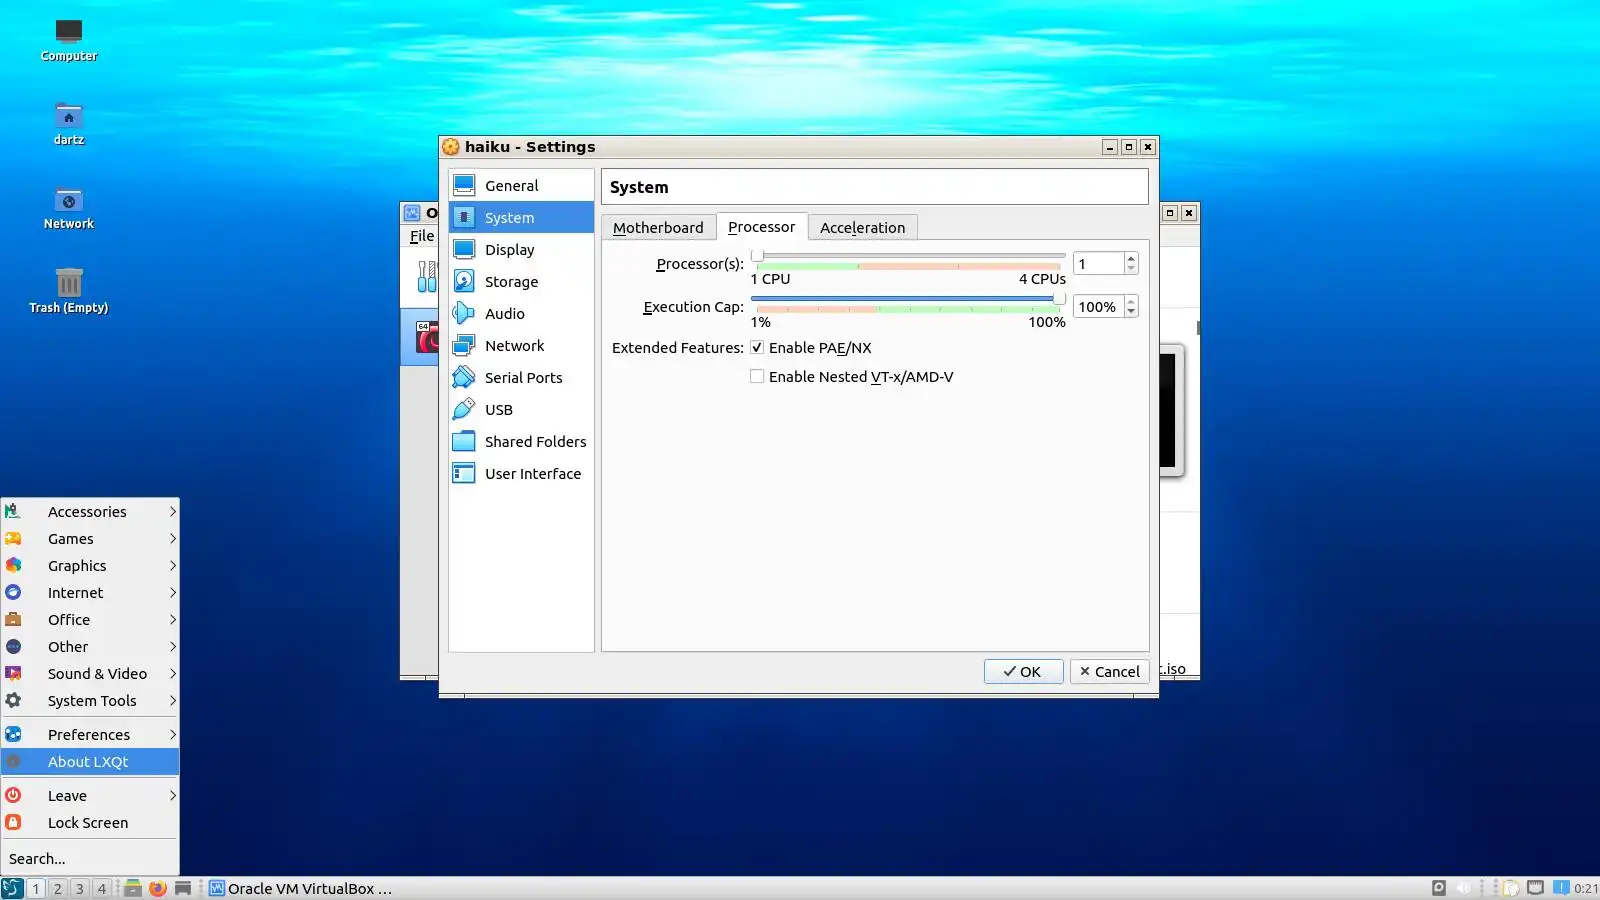Expand the Preferences submenu
This screenshot has width=1600, height=900.
(90, 735)
